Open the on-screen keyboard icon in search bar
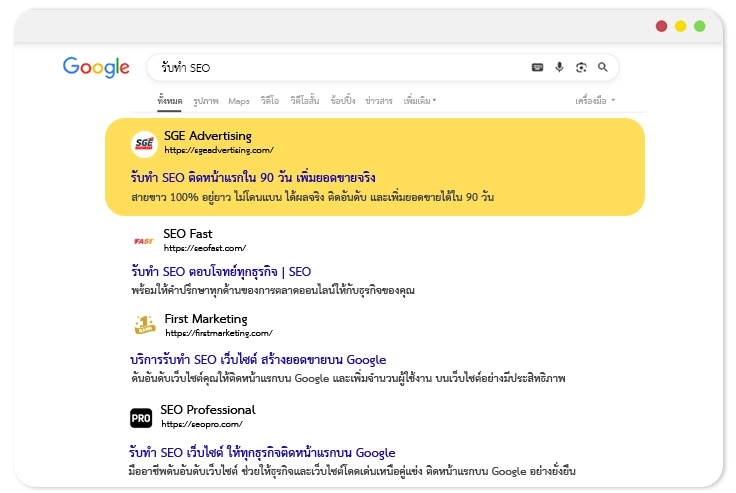This screenshot has height=493, width=736. [x=537, y=68]
